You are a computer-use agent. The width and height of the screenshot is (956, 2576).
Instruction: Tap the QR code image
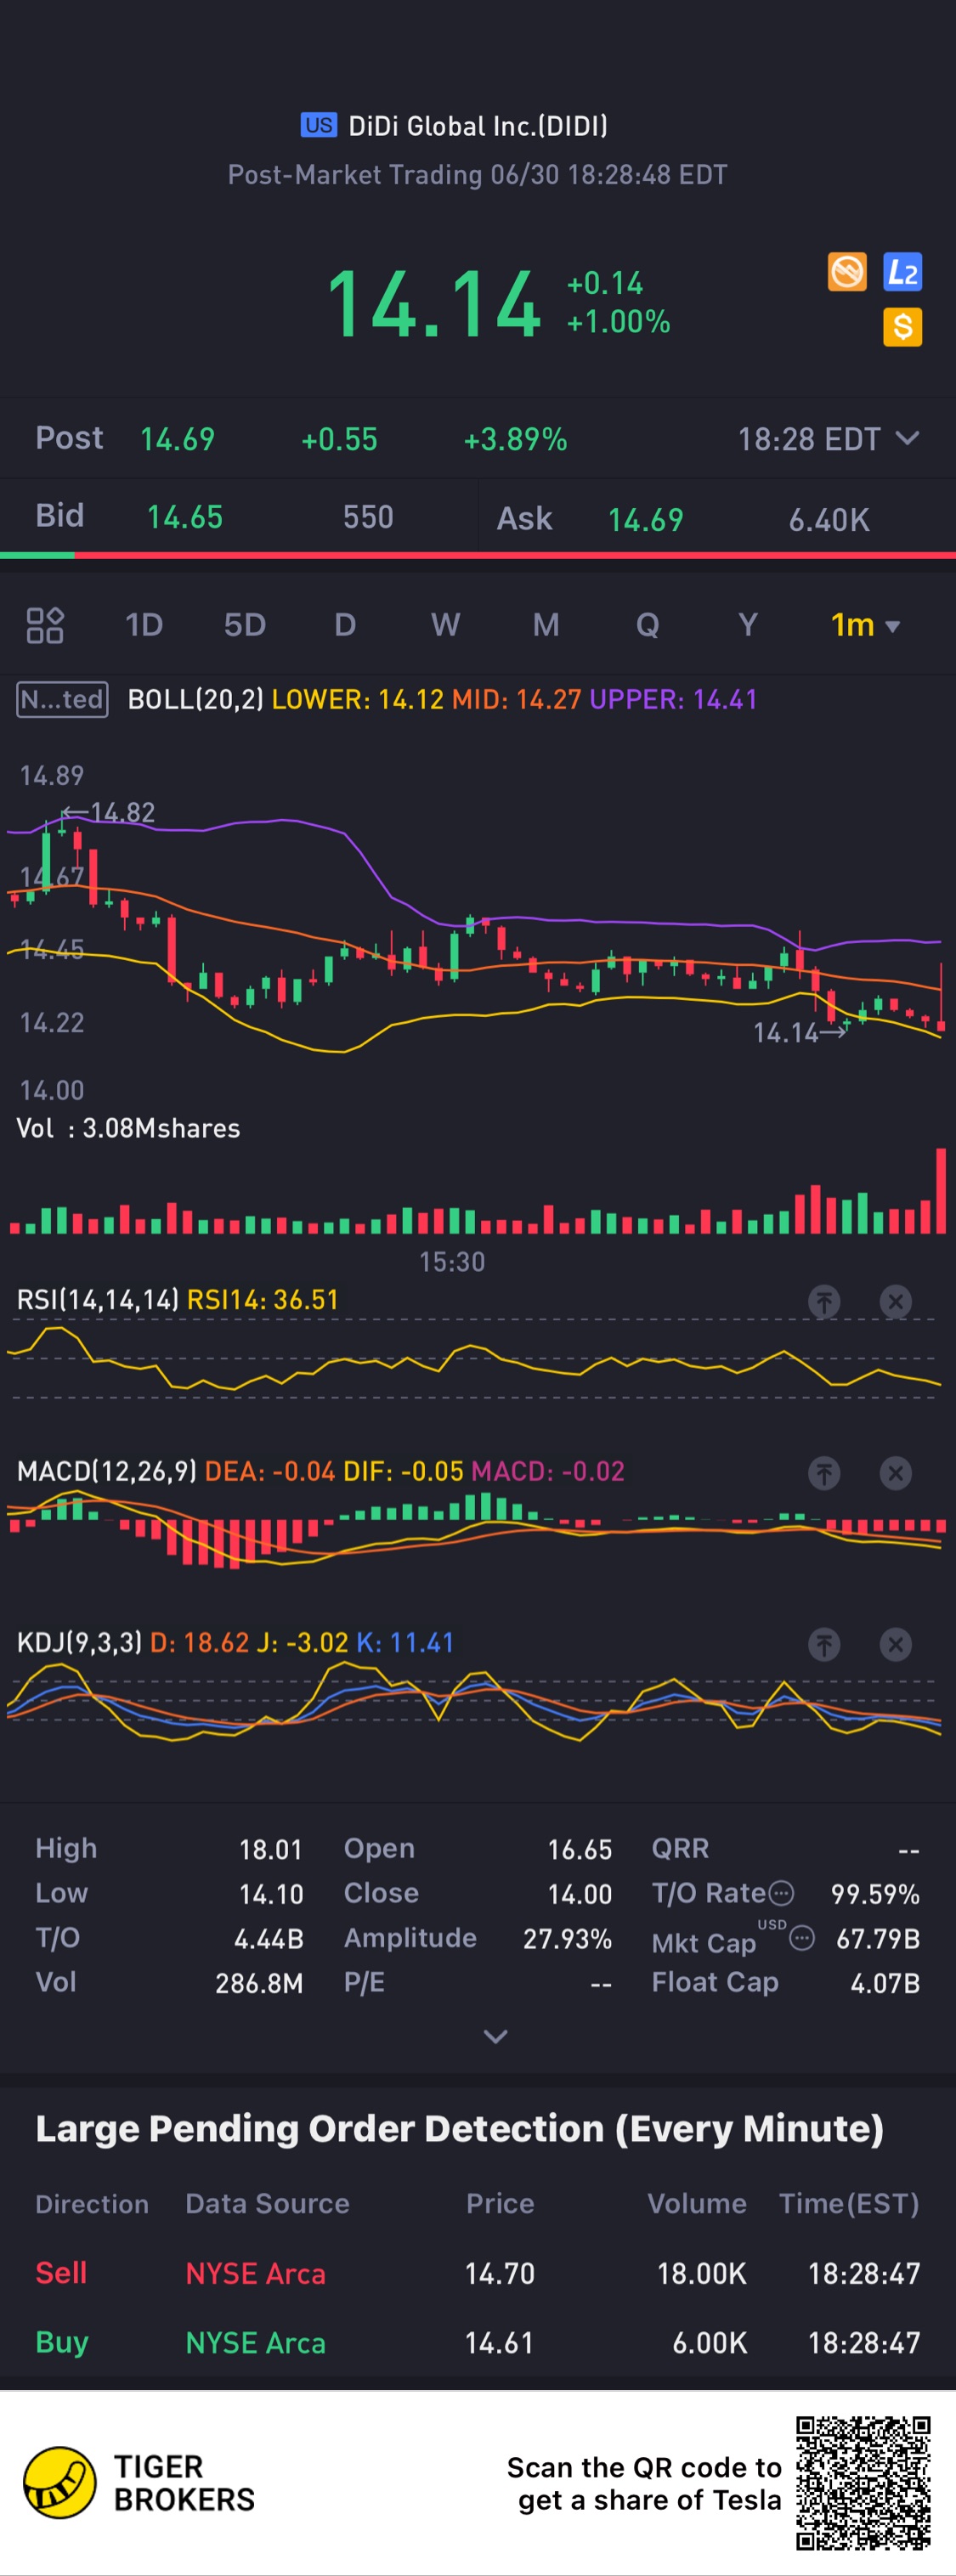click(863, 2482)
